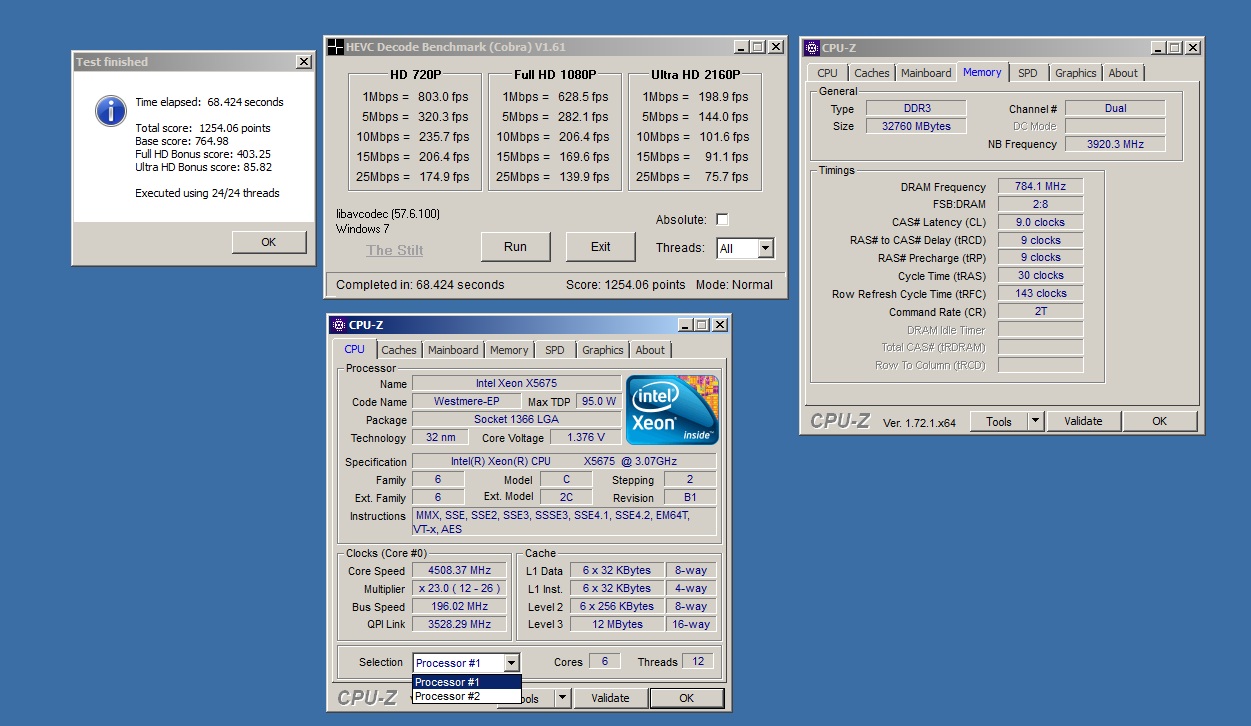Open About tab in Memory window
The image size is (1251, 726).
coord(1123,73)
